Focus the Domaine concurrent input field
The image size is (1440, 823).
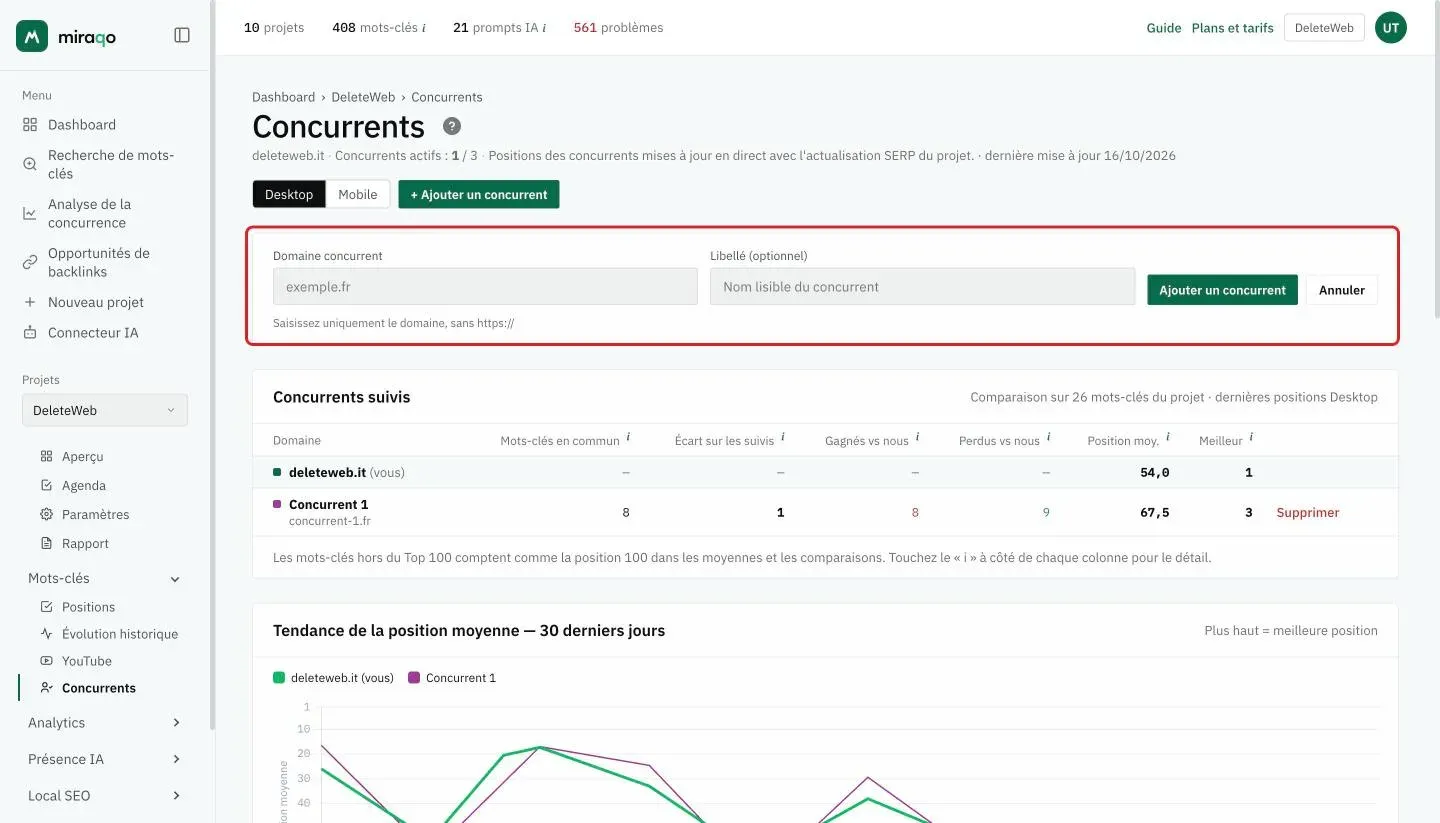[x=485, y=286]
